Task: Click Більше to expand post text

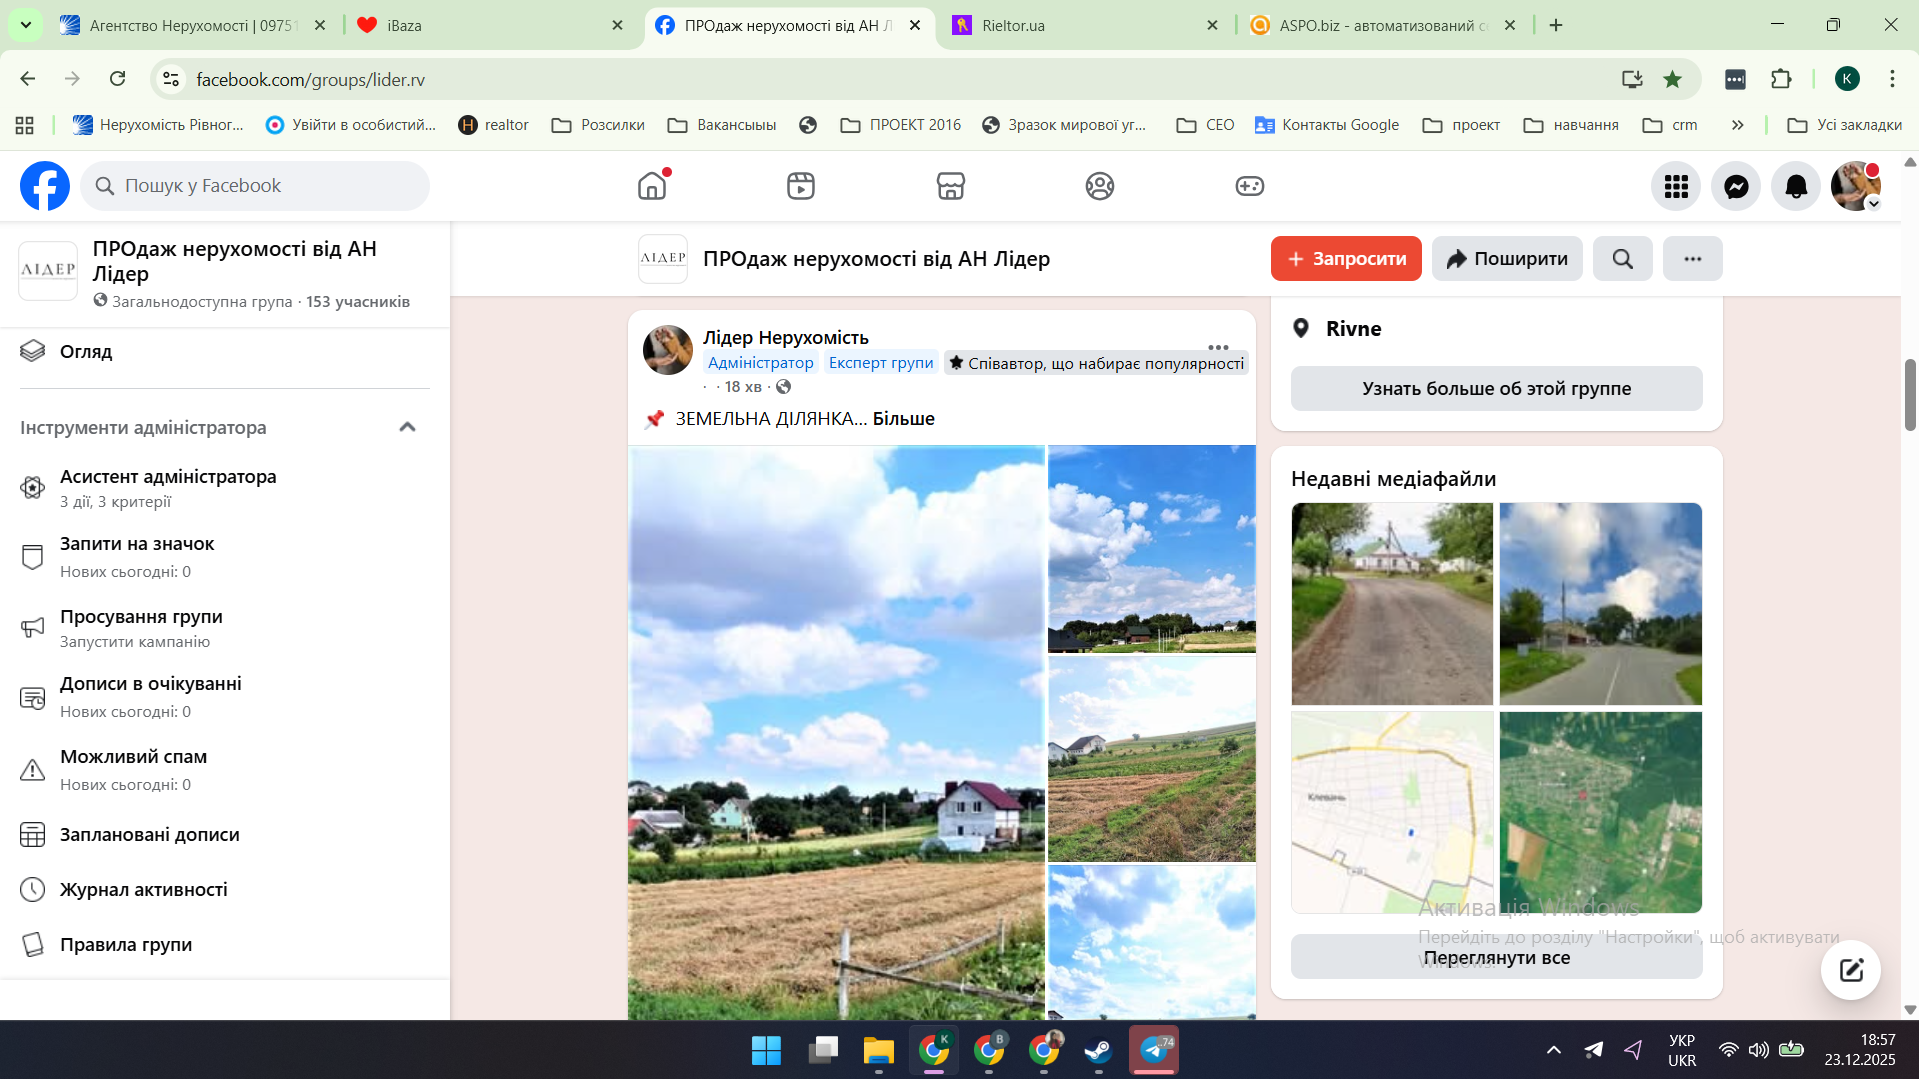Action: point(903,419)
